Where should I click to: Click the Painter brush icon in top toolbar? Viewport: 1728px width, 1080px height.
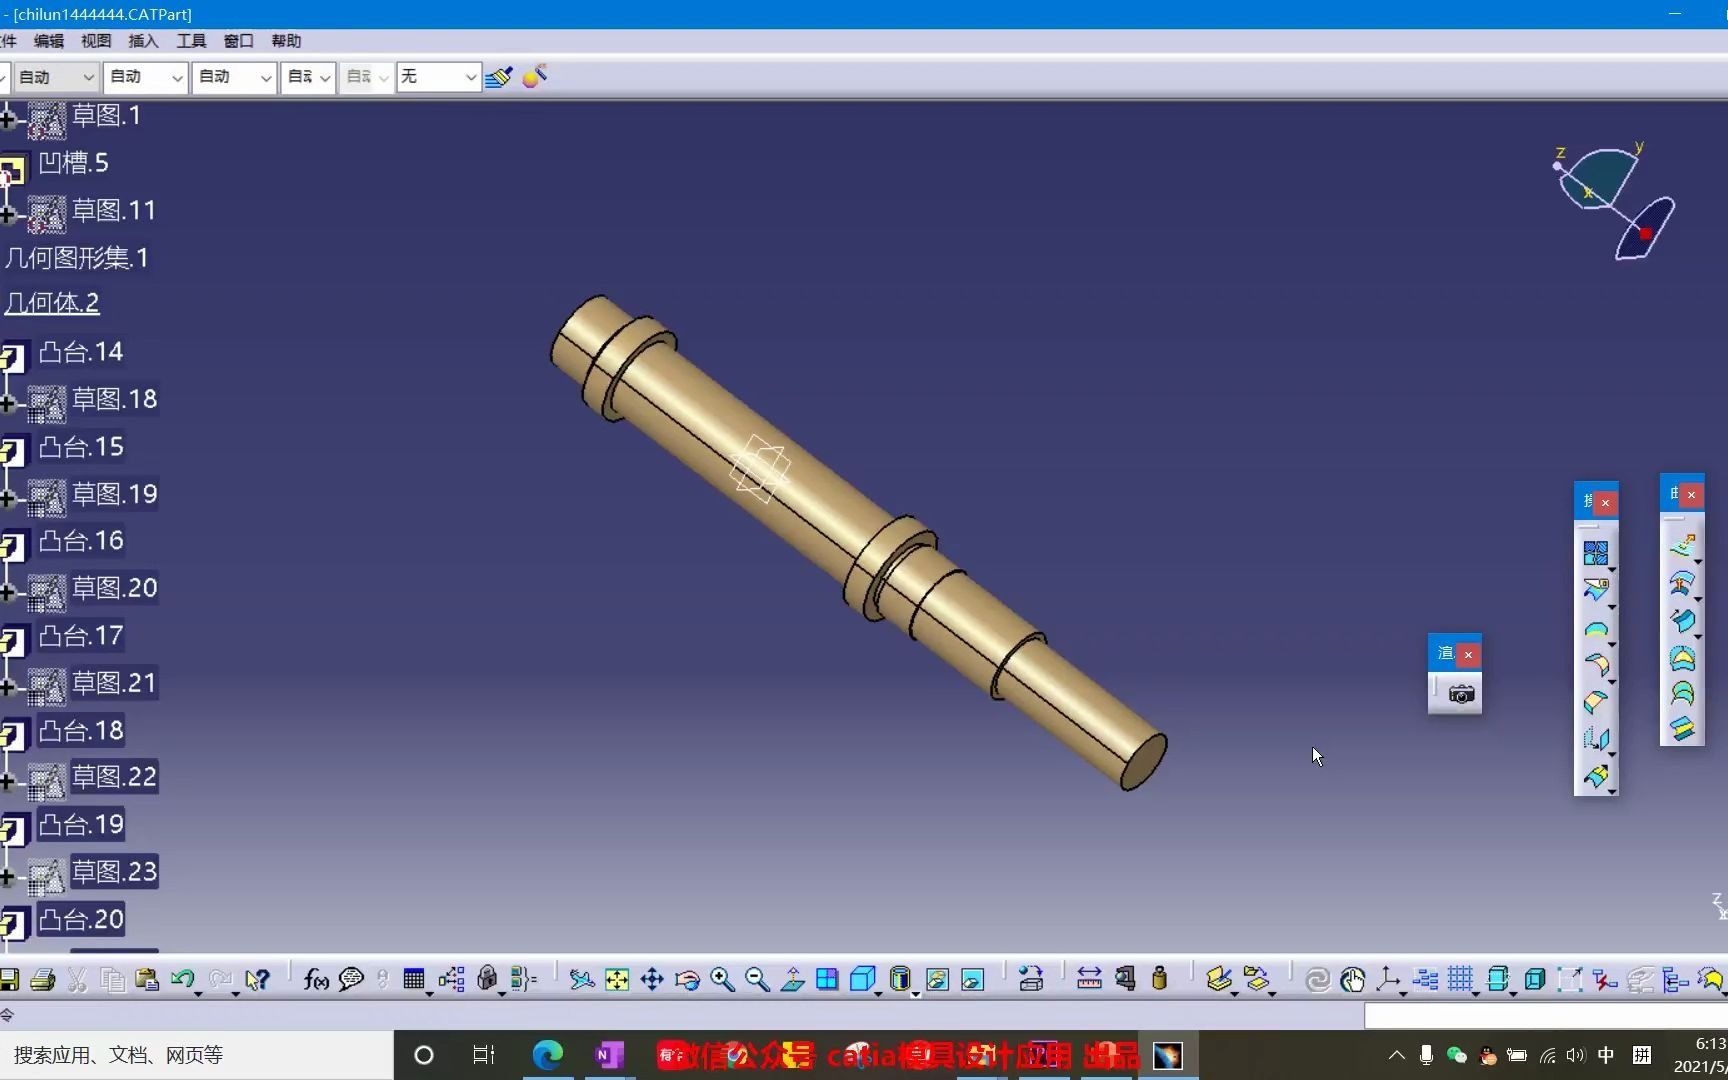pyautogui.click(x=499, y=77)
